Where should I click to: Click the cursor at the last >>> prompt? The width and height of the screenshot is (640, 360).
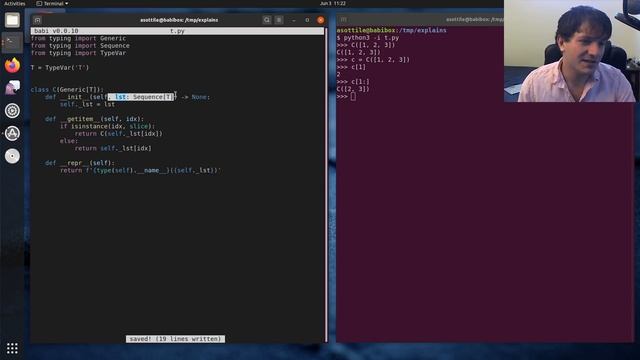click(353, 97)
